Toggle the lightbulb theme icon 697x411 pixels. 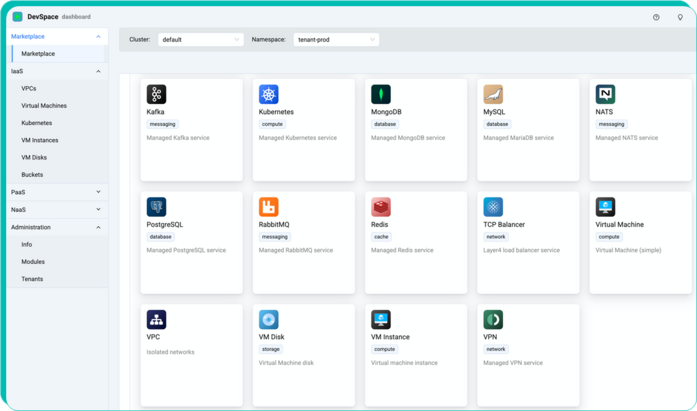click(x=680, y=17)
